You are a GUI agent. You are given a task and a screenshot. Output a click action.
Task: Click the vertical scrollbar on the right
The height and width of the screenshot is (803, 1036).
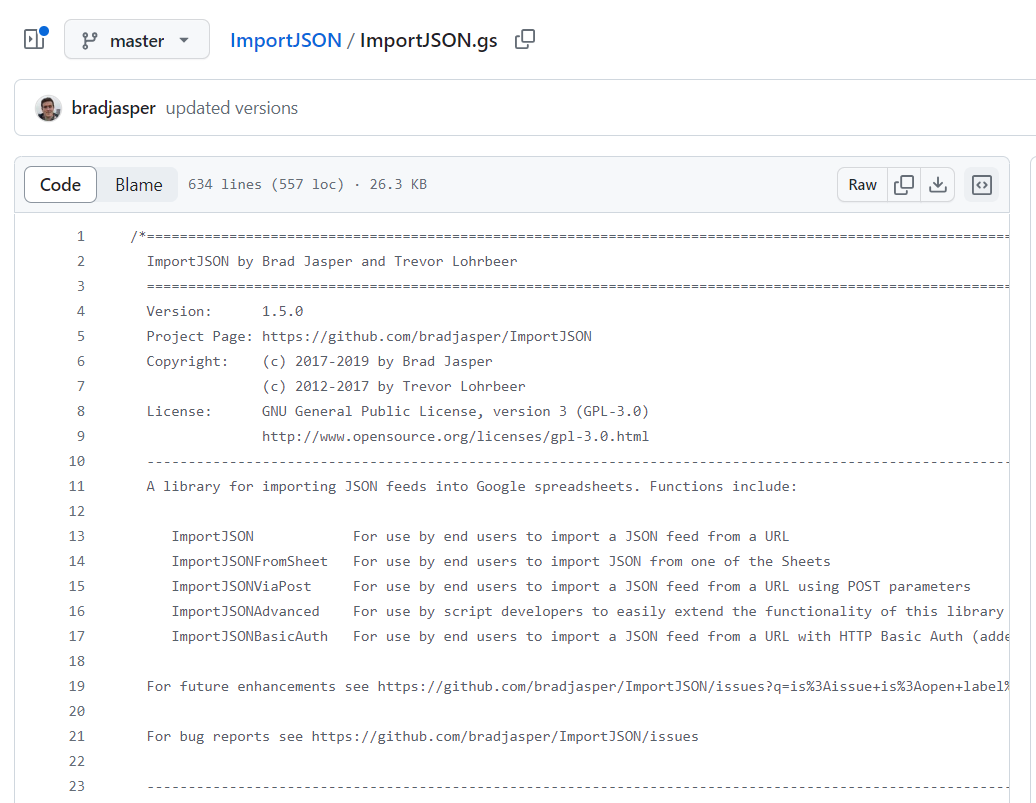point(1029,450)
